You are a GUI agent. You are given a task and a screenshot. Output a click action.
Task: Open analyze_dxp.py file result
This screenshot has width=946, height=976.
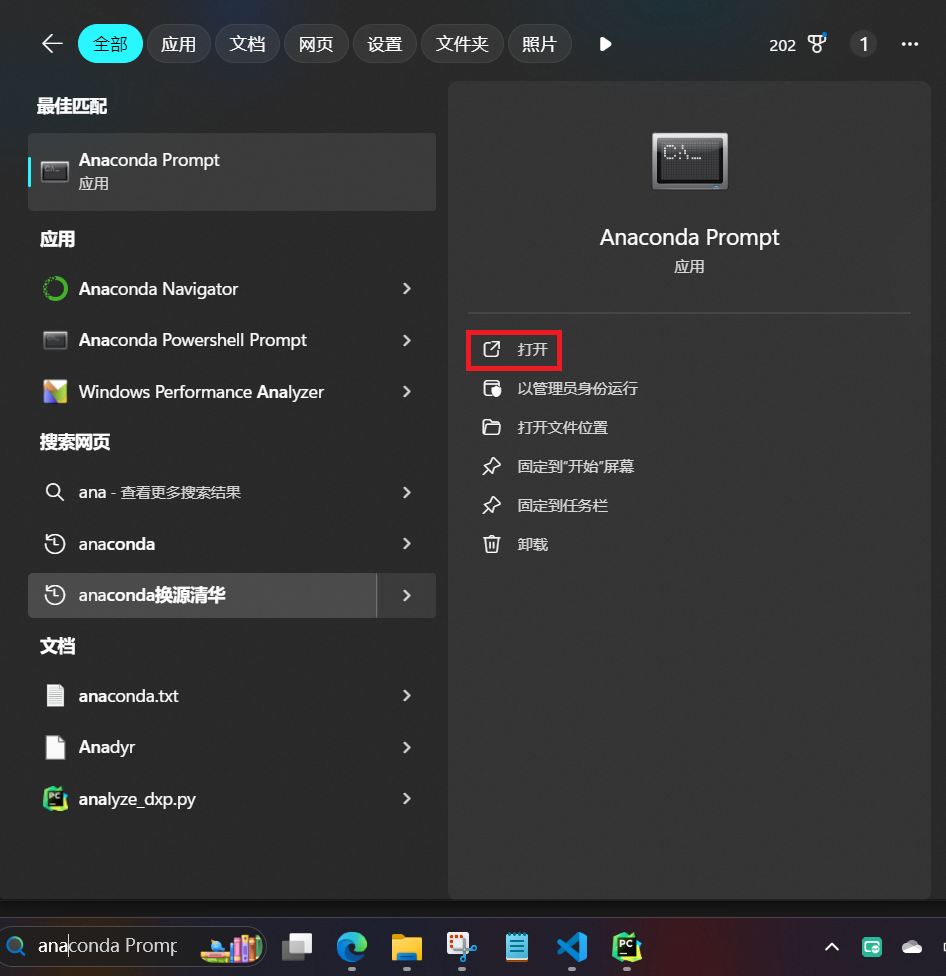pyautogui.click(x=202, y=799)
